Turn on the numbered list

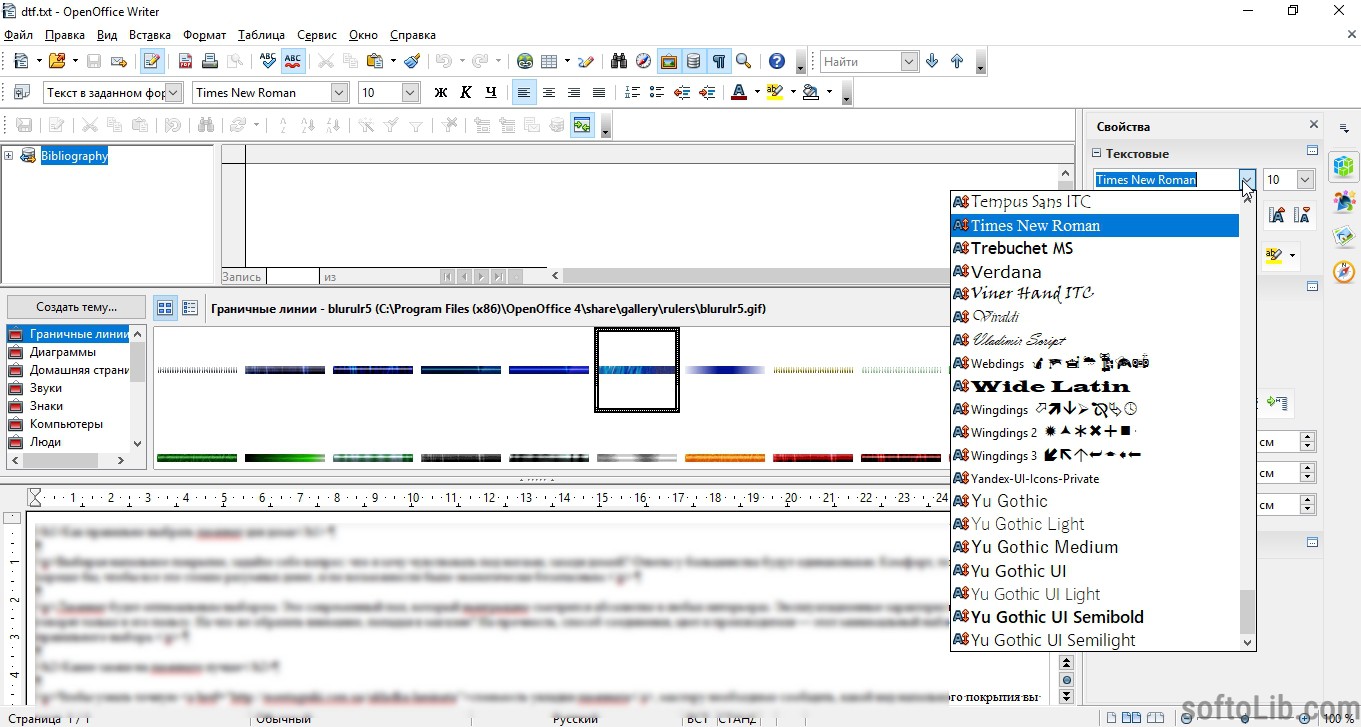pos(632,93)
